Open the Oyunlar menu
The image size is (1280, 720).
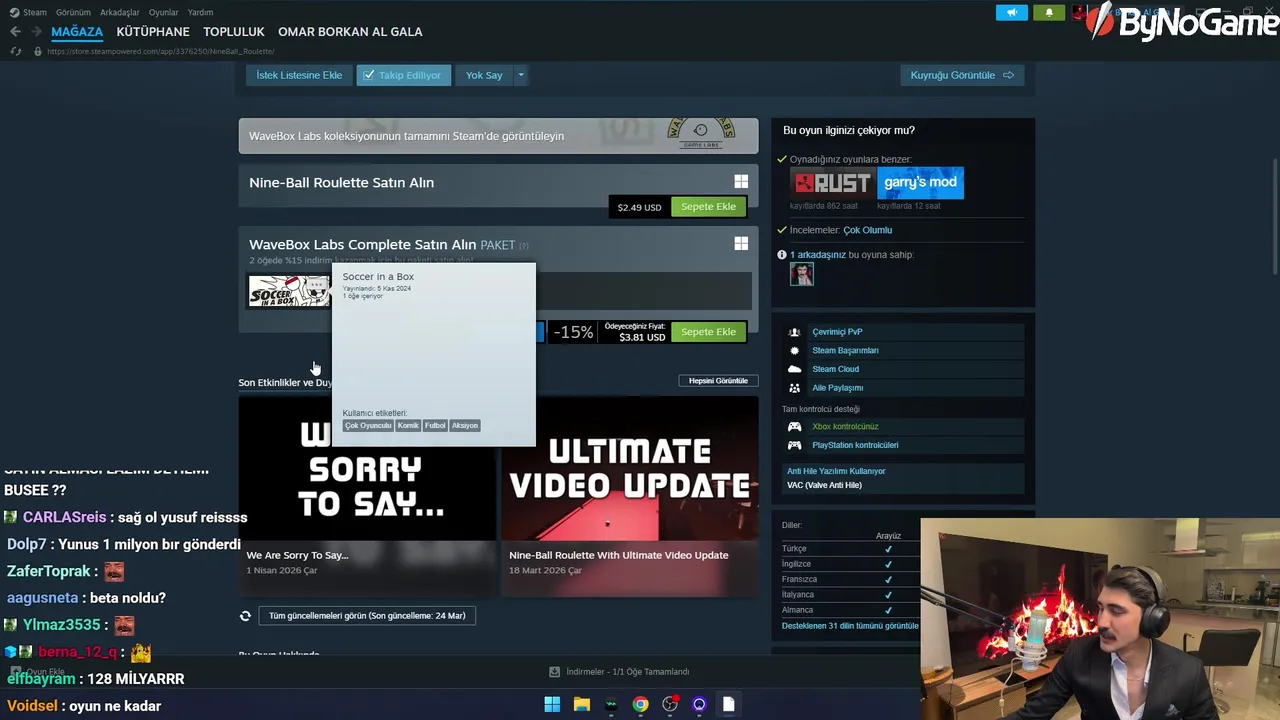click(x=163, y=12)
